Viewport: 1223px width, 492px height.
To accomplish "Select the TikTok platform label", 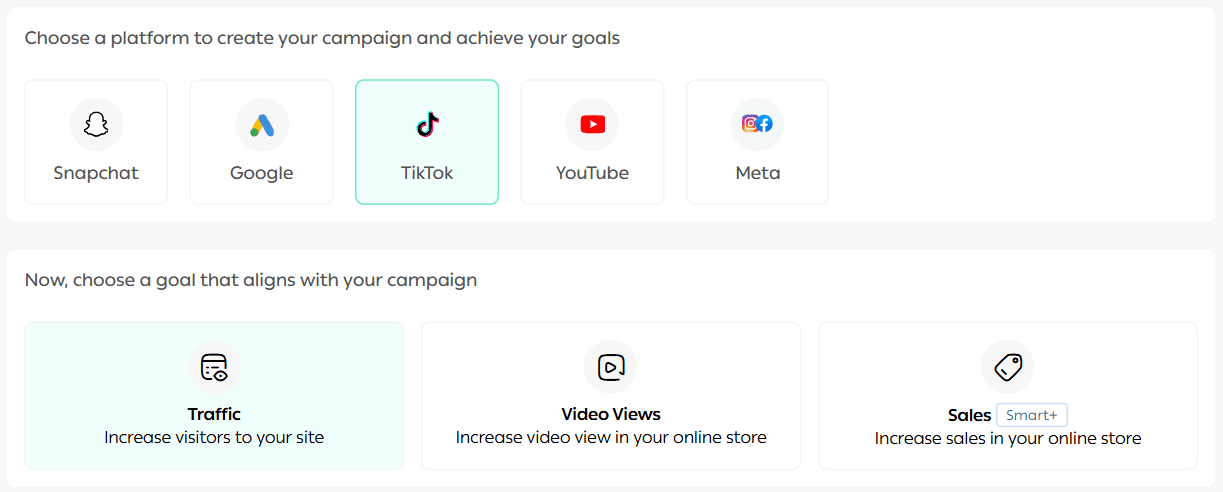I will [427, 173].
